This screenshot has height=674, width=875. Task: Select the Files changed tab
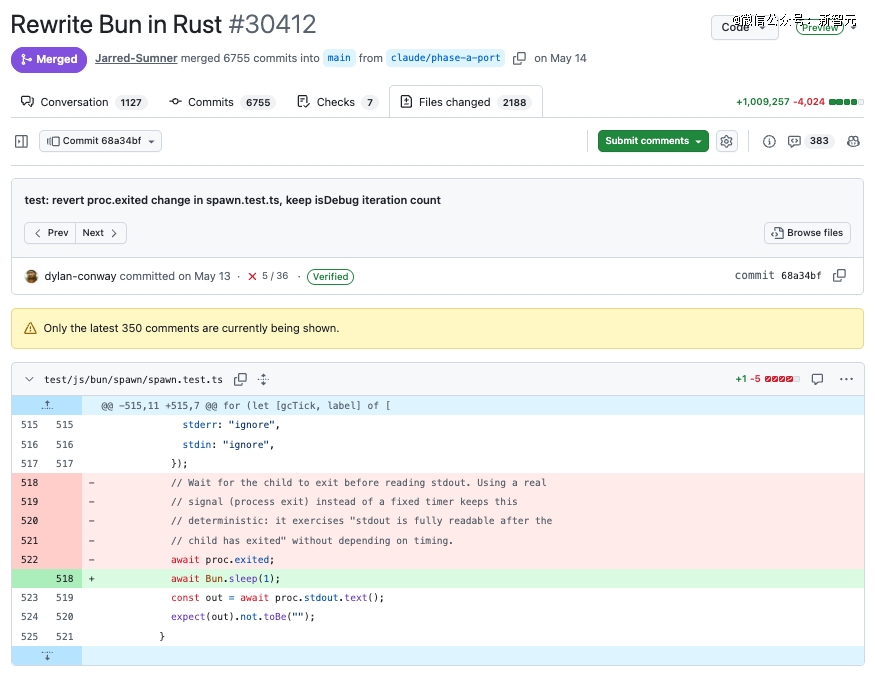465,102
